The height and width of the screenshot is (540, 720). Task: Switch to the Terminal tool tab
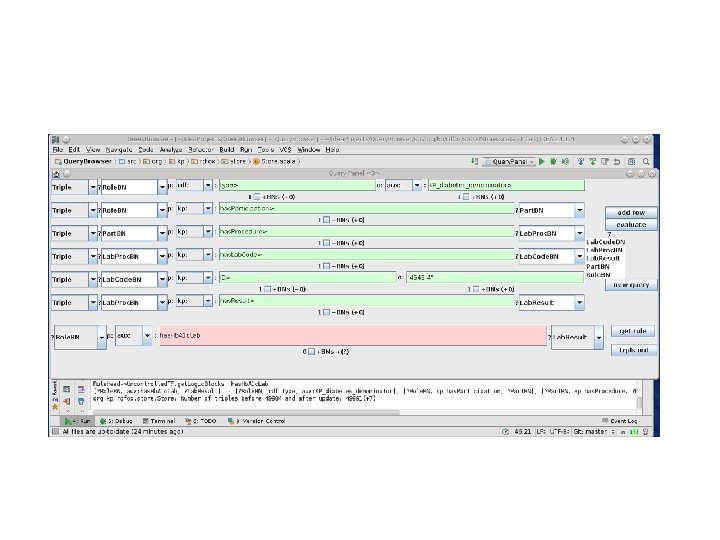click(159, 421)
